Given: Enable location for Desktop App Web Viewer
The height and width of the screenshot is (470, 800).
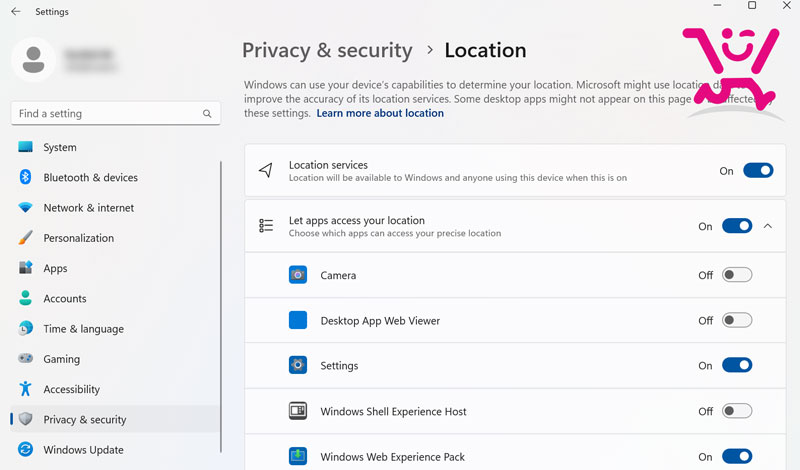Looking at the screenshot, I should click(x=737, y=320).
